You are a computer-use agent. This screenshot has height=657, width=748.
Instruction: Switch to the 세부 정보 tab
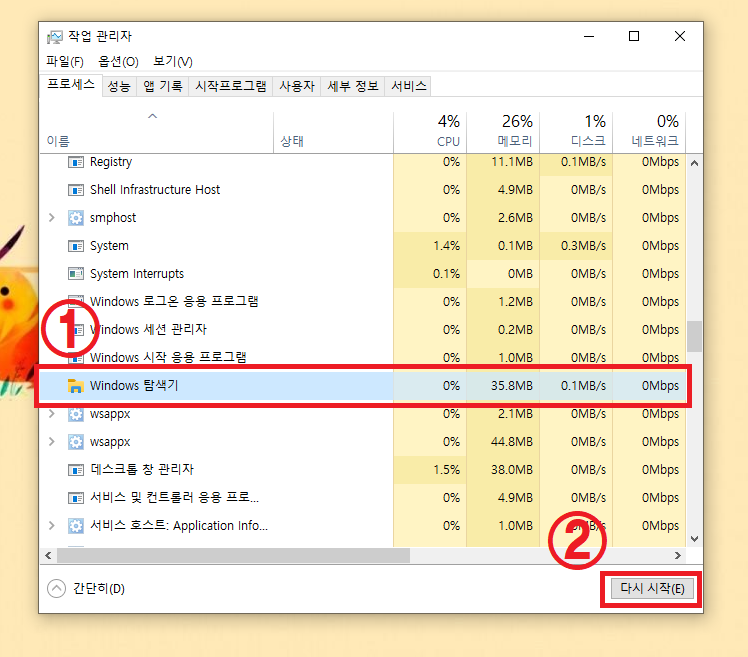pyautogui.click(x=353, y=86)
